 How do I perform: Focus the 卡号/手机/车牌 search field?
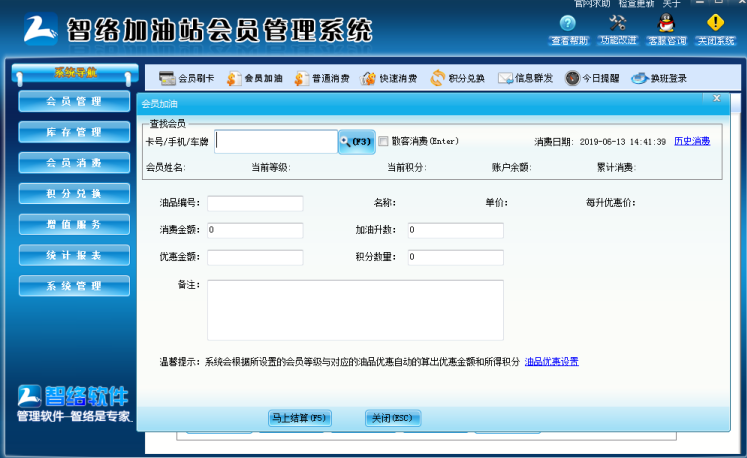click(276, 142)
